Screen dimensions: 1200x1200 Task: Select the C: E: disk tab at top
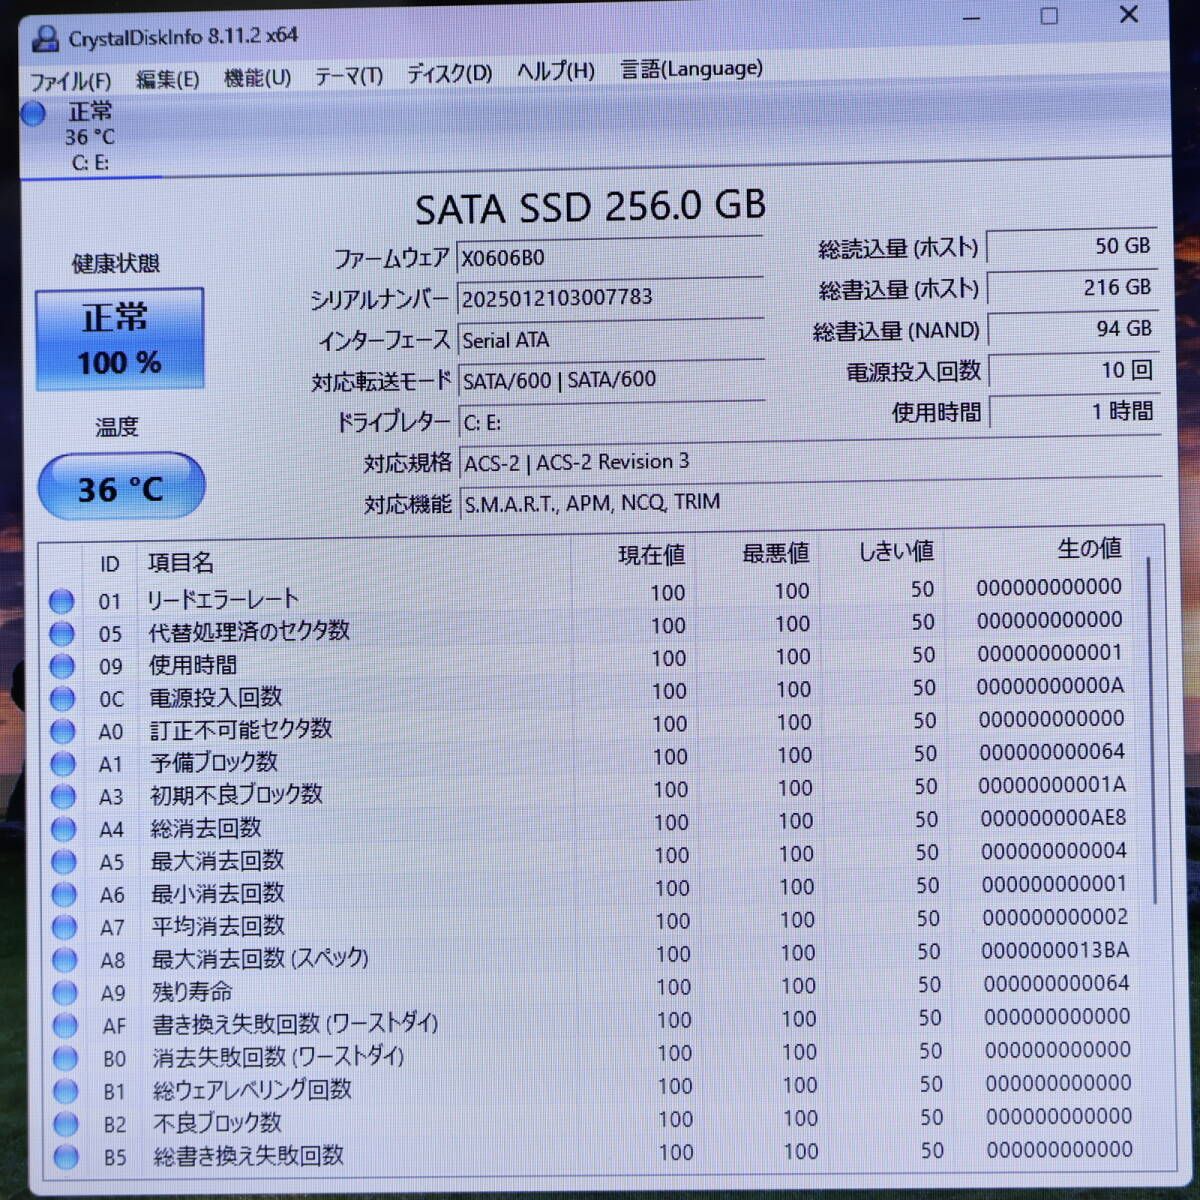pyautogui.click(x=90, y=137)
